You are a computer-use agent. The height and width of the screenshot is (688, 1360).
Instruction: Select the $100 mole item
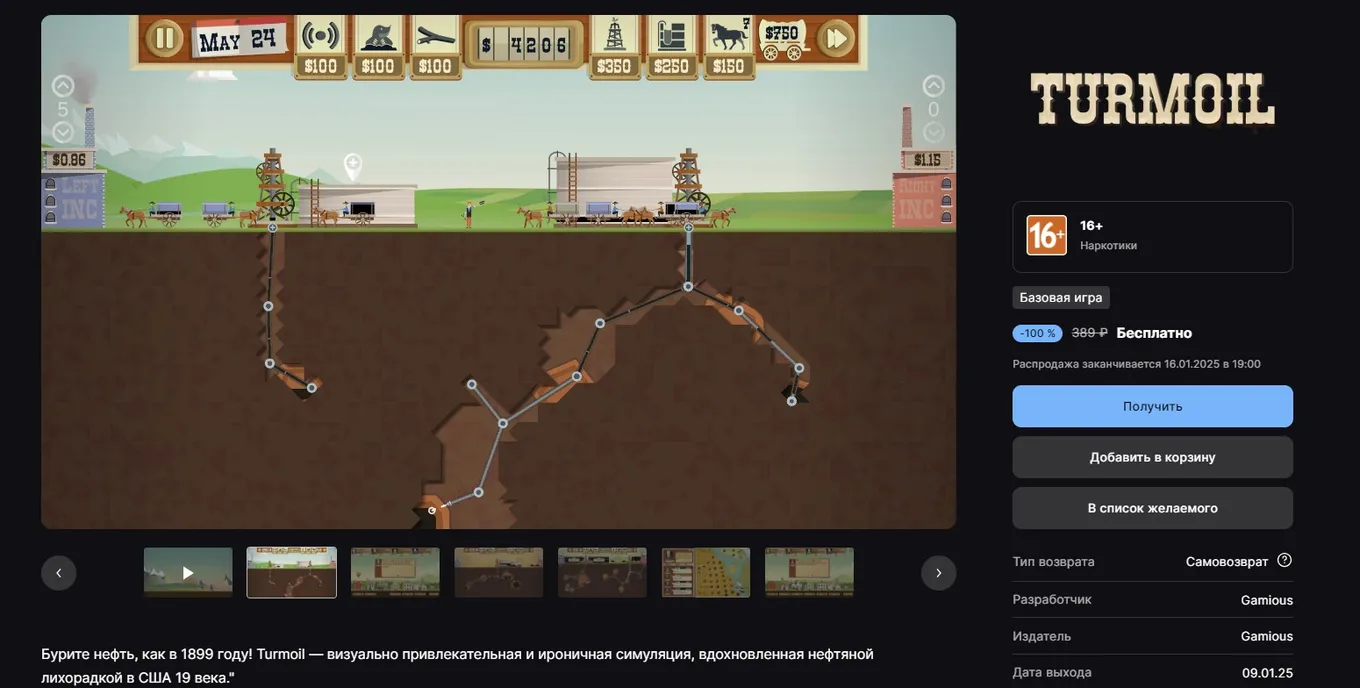tap(378, 45)
